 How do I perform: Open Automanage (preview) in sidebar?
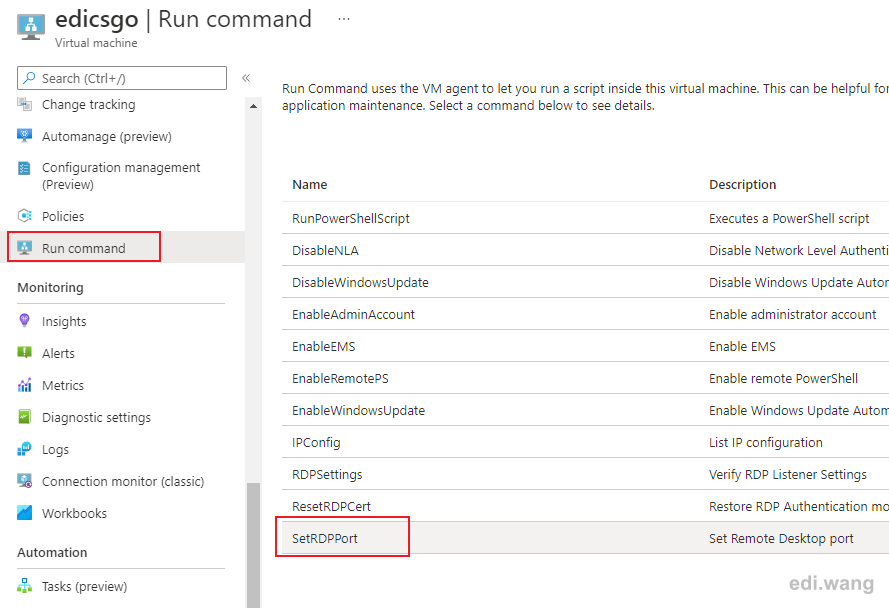click(x=107, y=136)
